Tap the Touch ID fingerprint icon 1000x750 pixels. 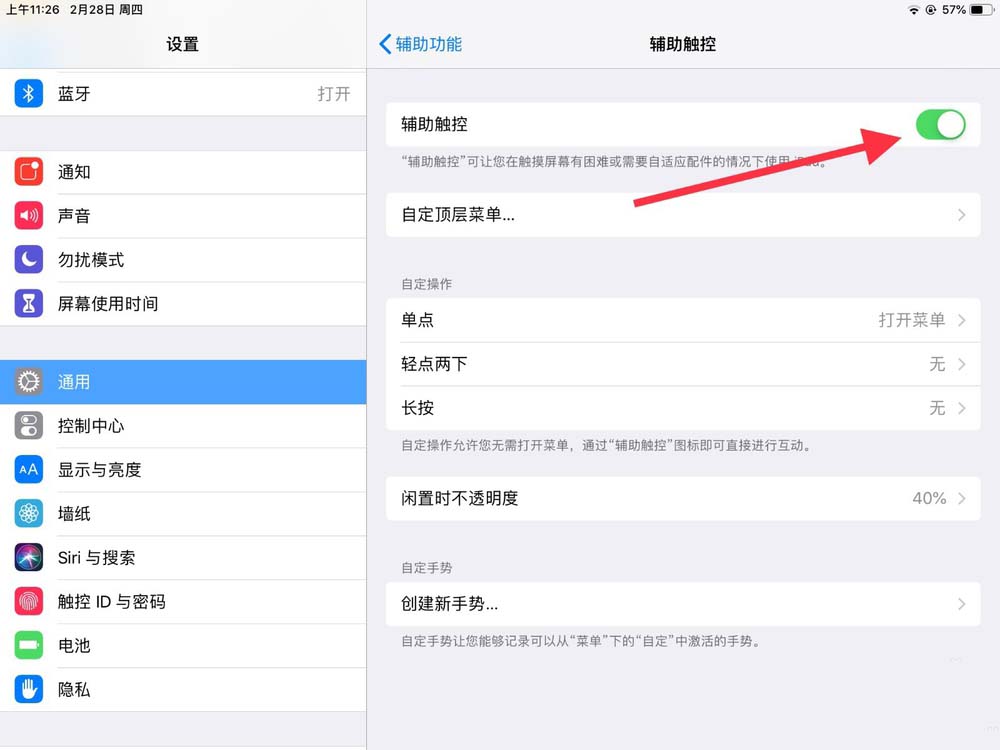29,602
